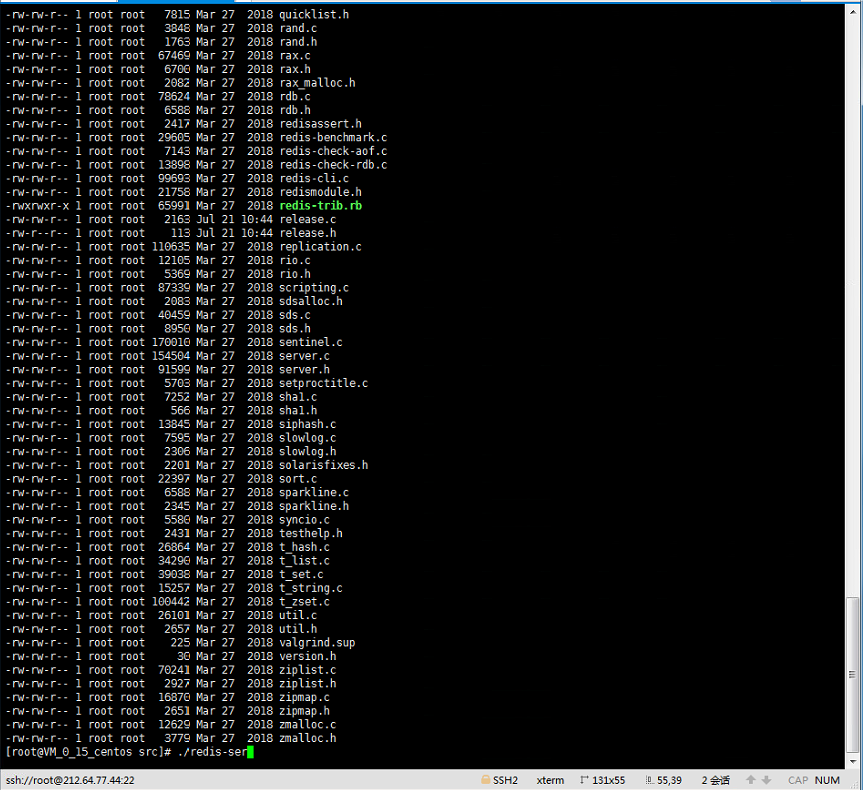Image resolution: width=863 pixels, height=790 pixels.
Task: Click the t_set.c file name
Action: tap(301, 574)
